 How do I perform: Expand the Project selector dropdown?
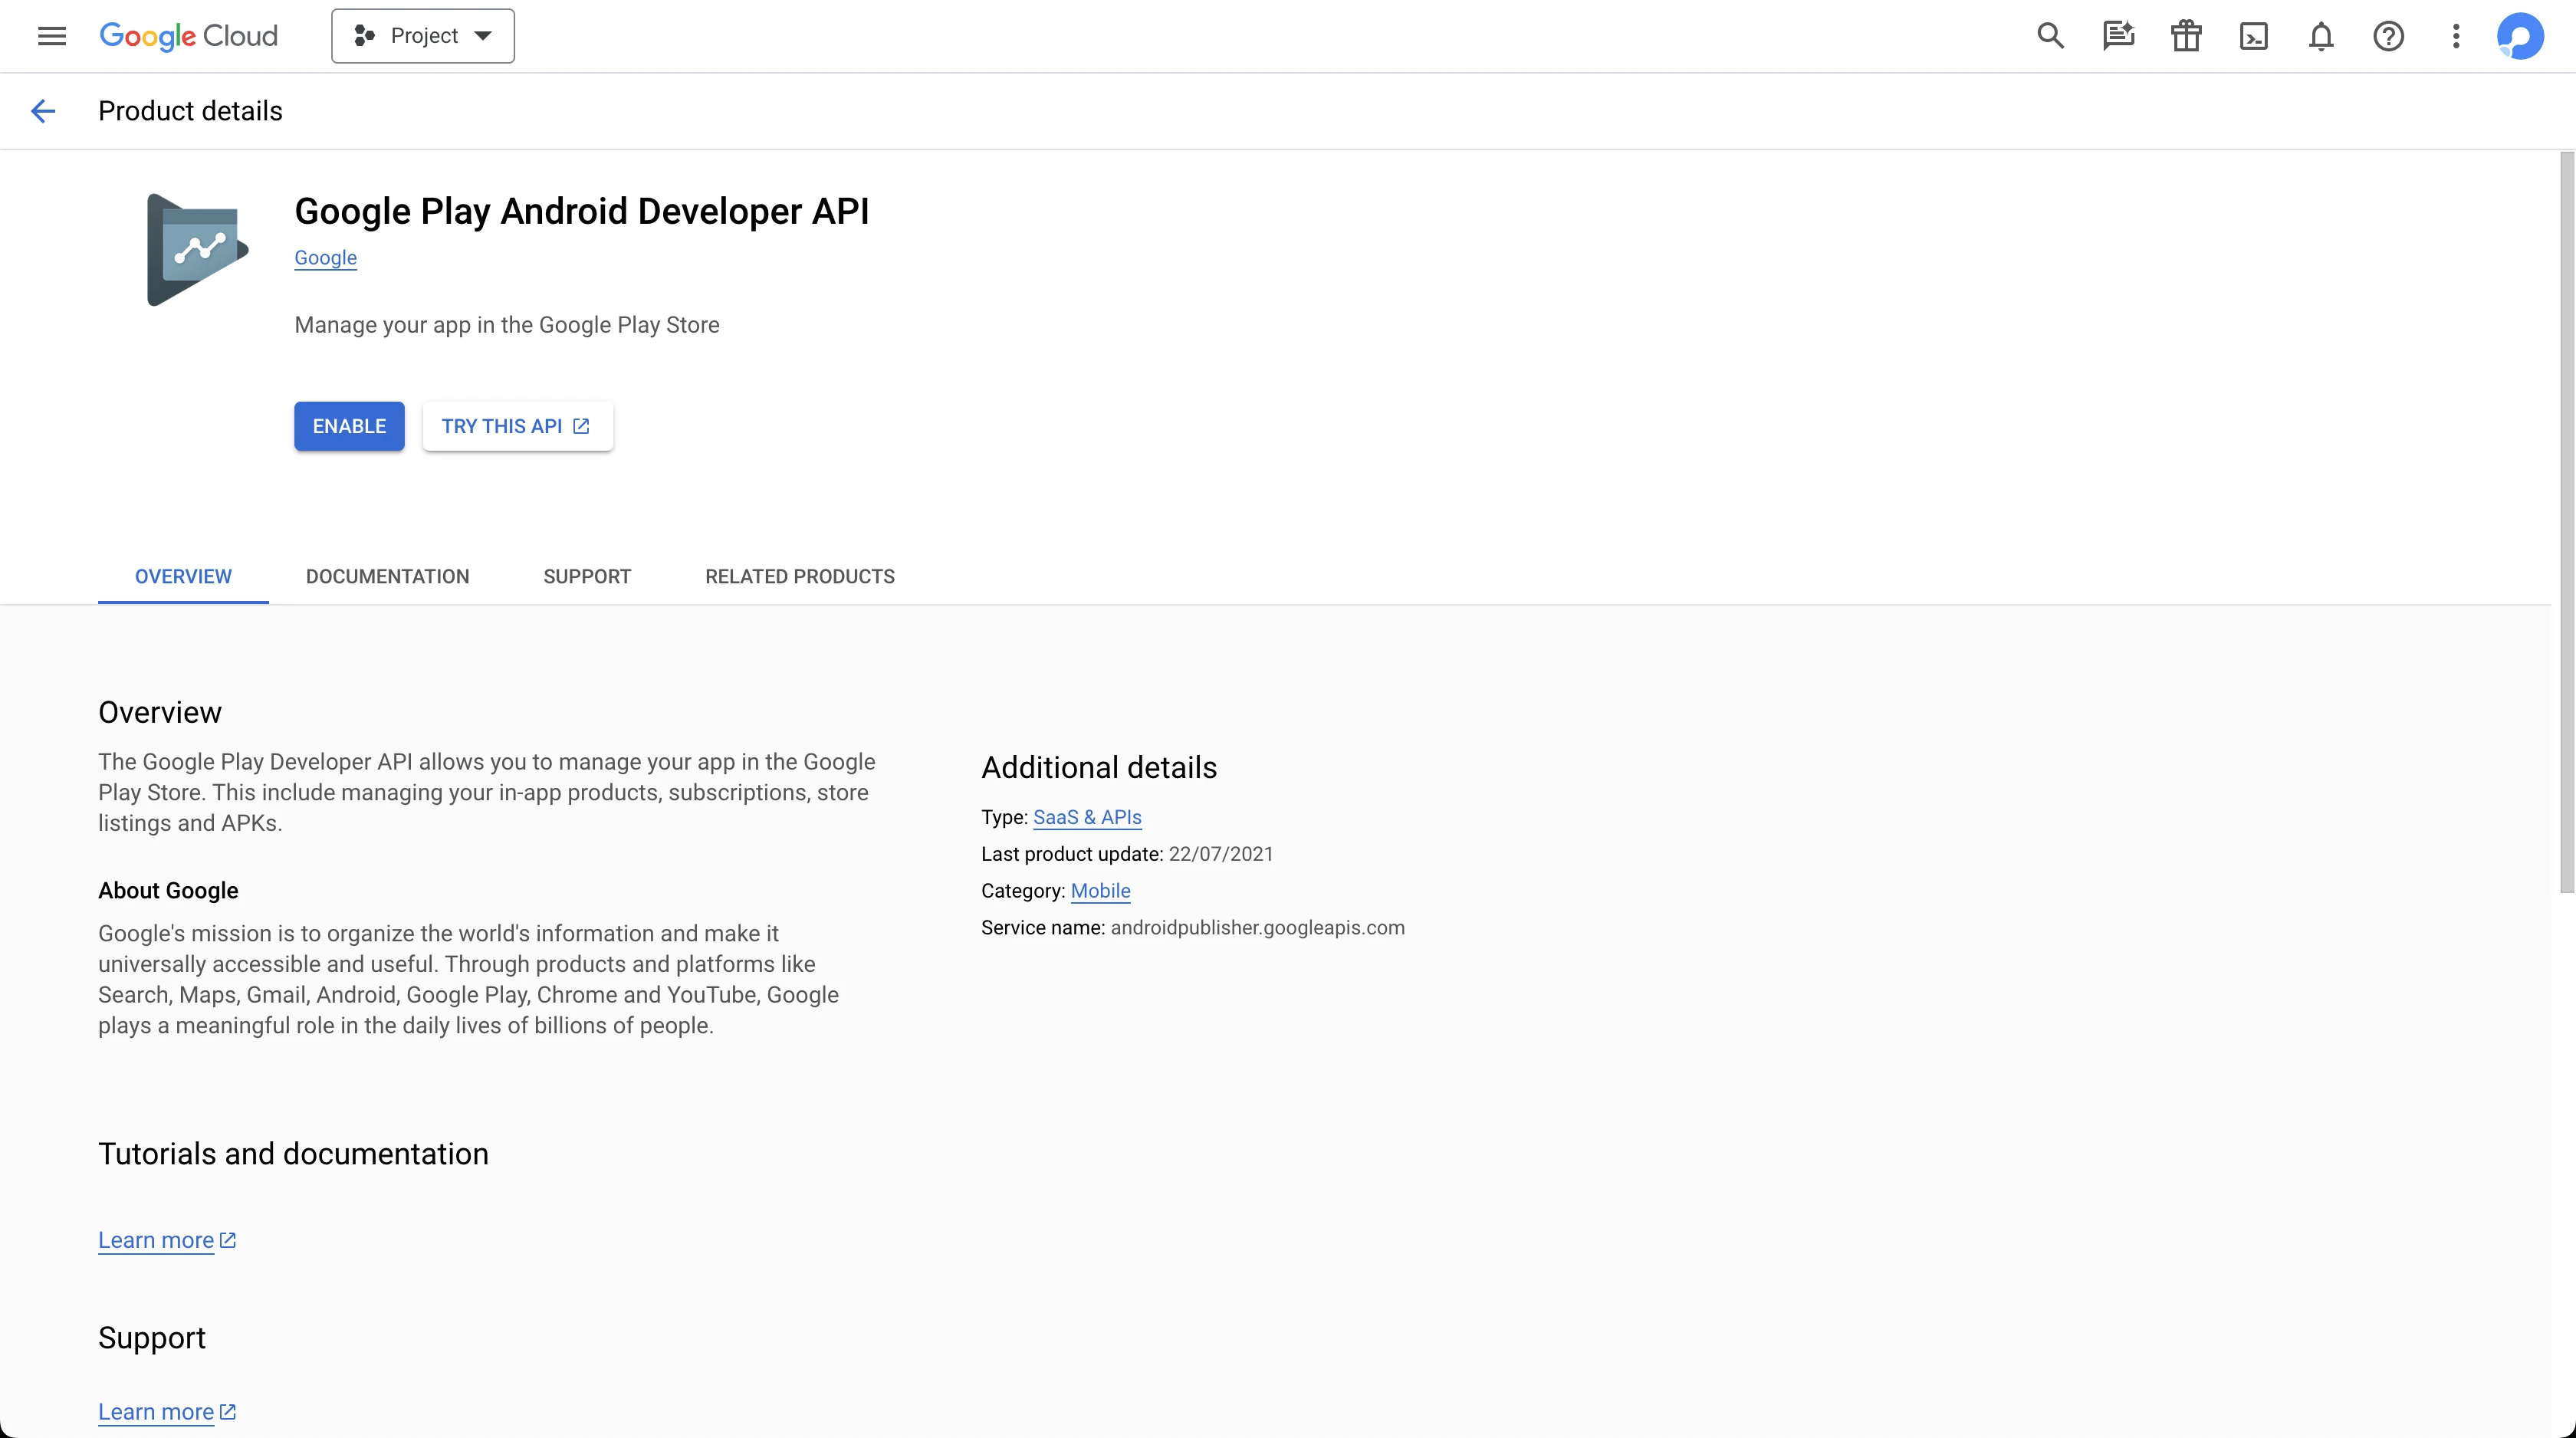pos(423,36)
